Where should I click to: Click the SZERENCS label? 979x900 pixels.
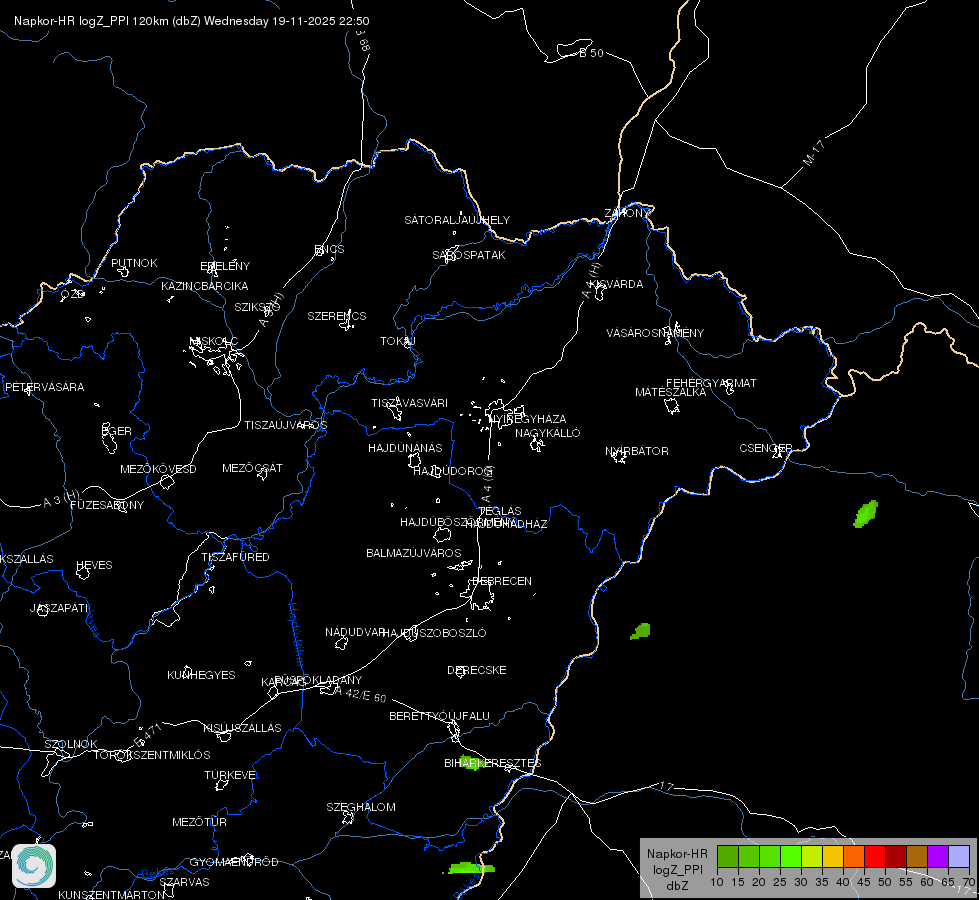pyautogui.click(x=337, y=316)
